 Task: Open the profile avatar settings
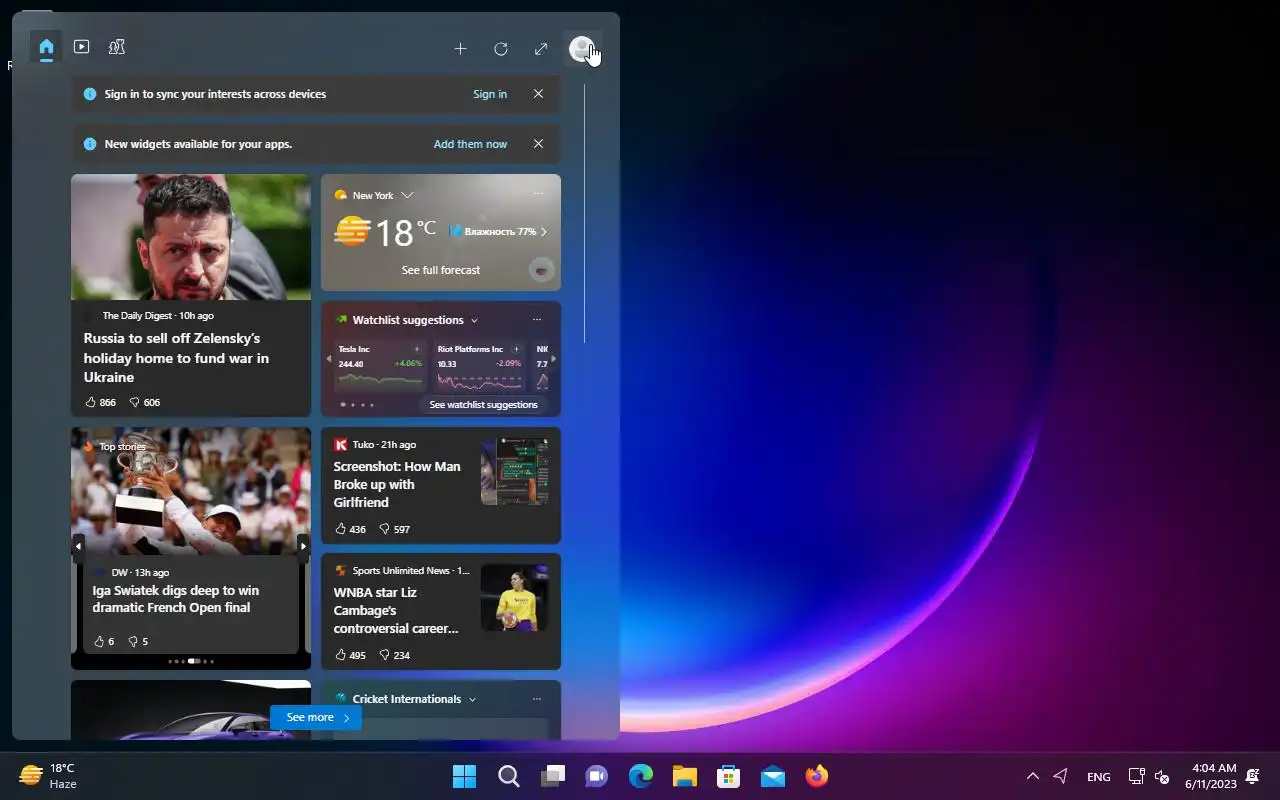(x=581, y=48)
